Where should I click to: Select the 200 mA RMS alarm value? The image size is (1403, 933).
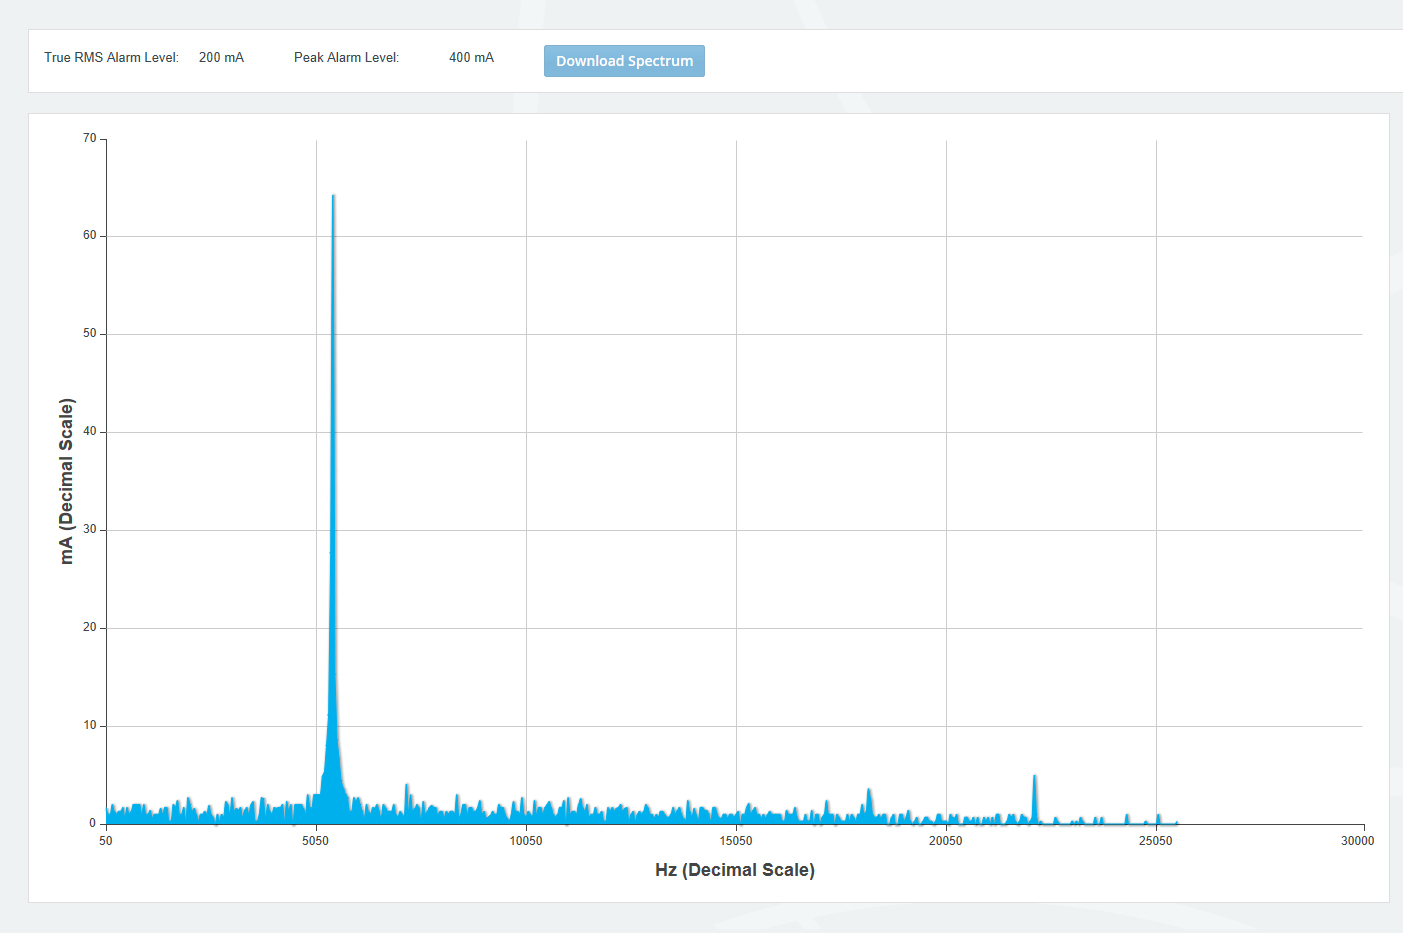221,58
